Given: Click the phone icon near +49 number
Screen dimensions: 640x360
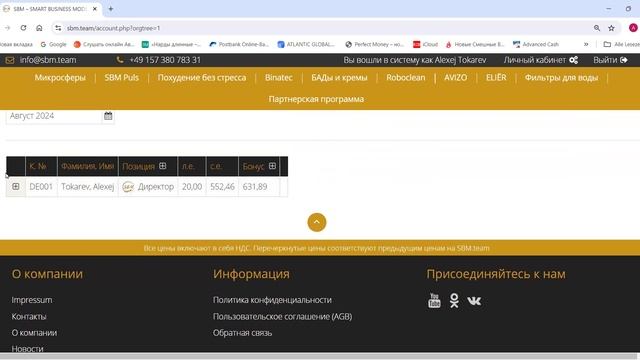Looking at the screenshot, I should [x=120, y=60].
